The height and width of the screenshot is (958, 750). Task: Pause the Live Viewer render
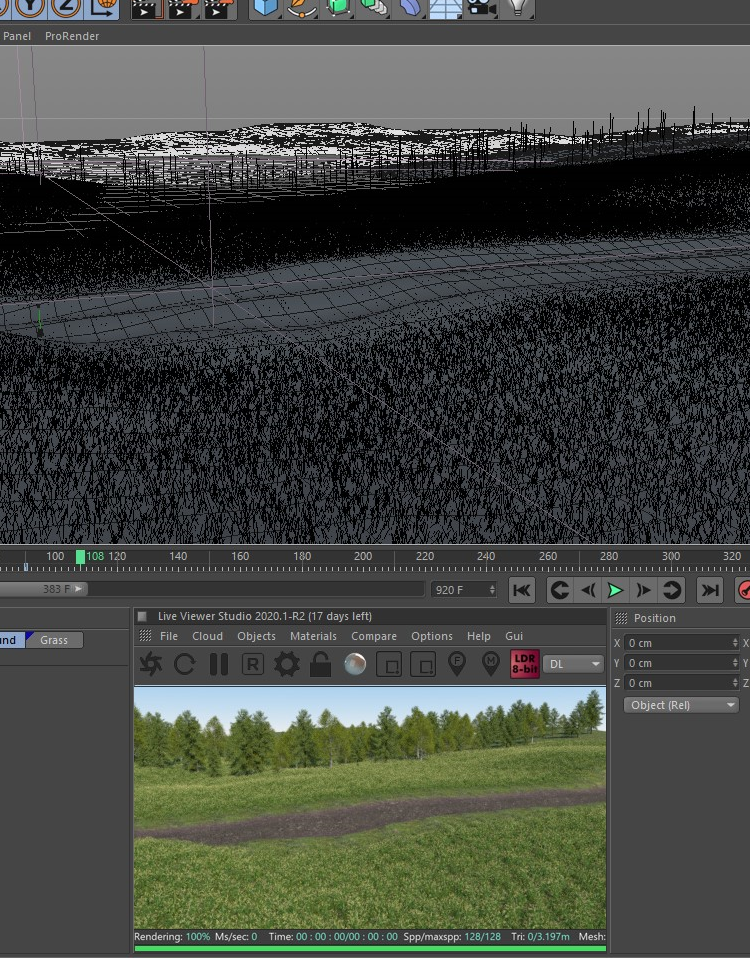point(219,664)
